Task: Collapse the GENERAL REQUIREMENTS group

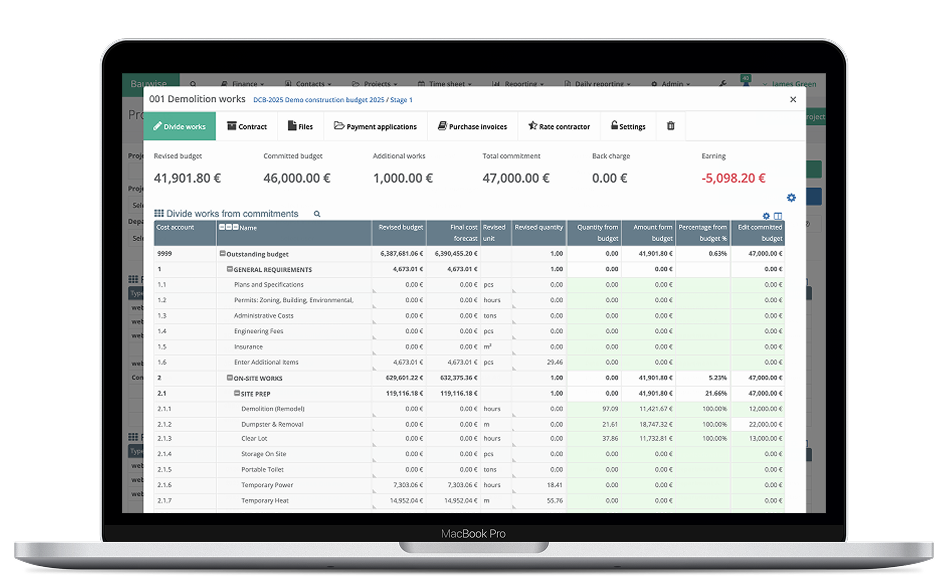Action: coord(230,269)
